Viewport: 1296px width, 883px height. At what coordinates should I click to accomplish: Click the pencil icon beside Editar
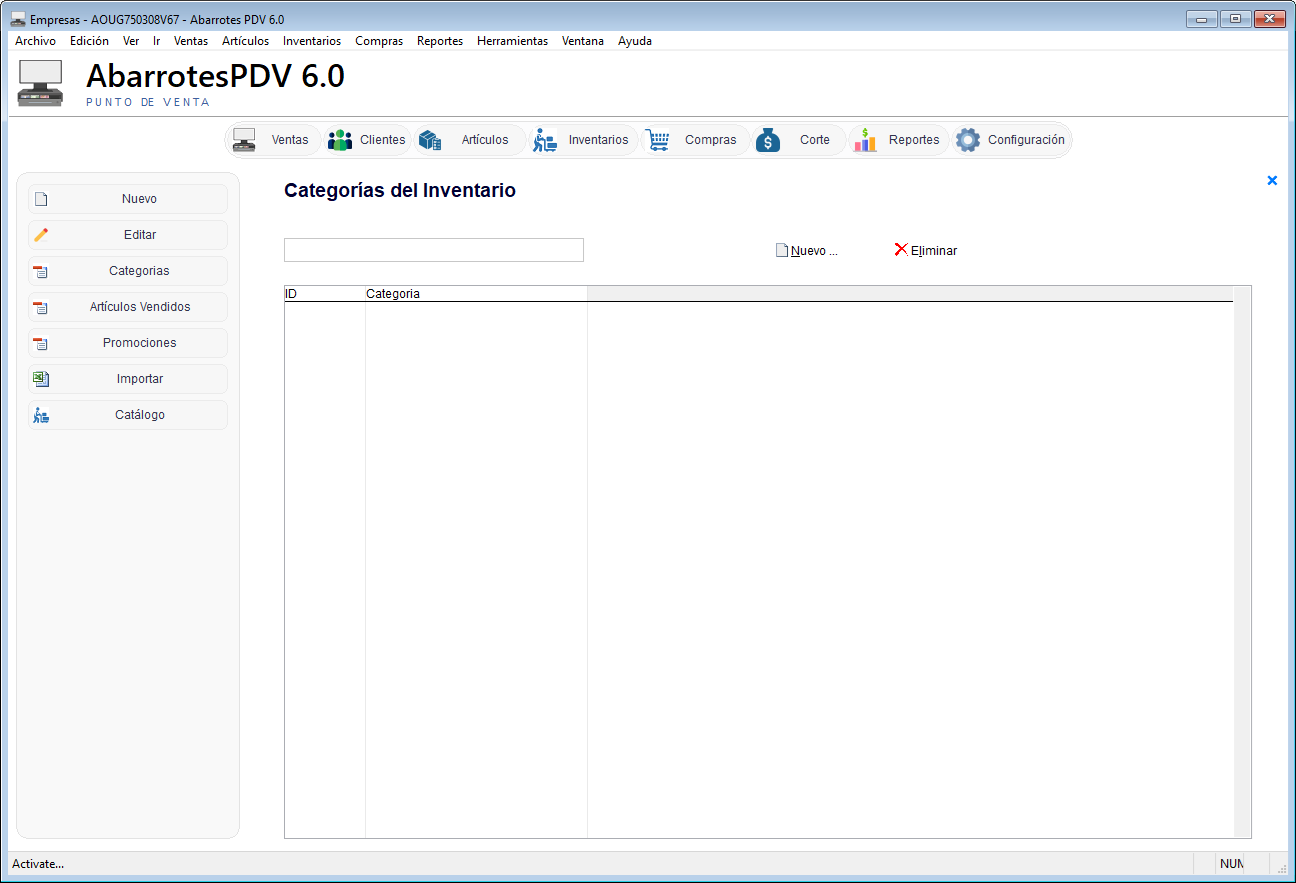[41, 235]
